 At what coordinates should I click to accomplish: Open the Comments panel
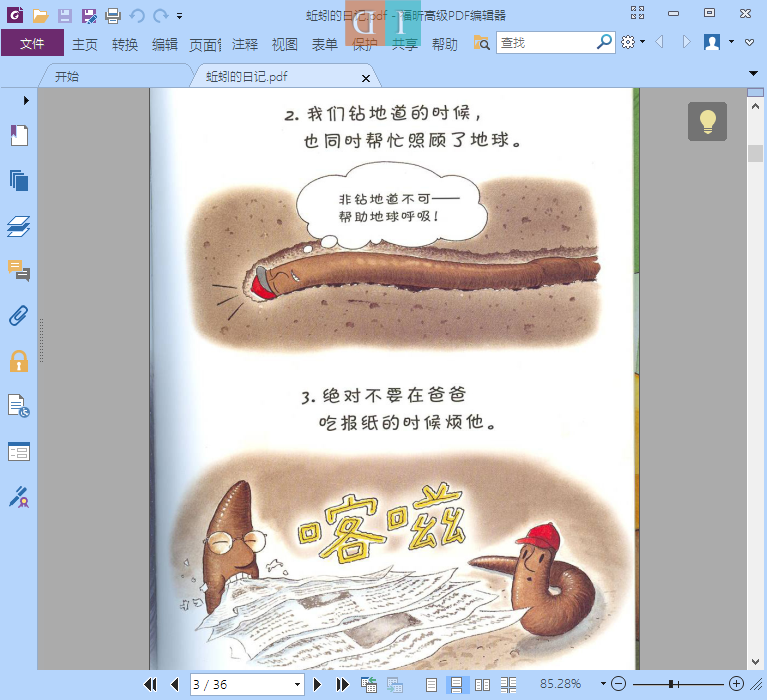point(19,271)
